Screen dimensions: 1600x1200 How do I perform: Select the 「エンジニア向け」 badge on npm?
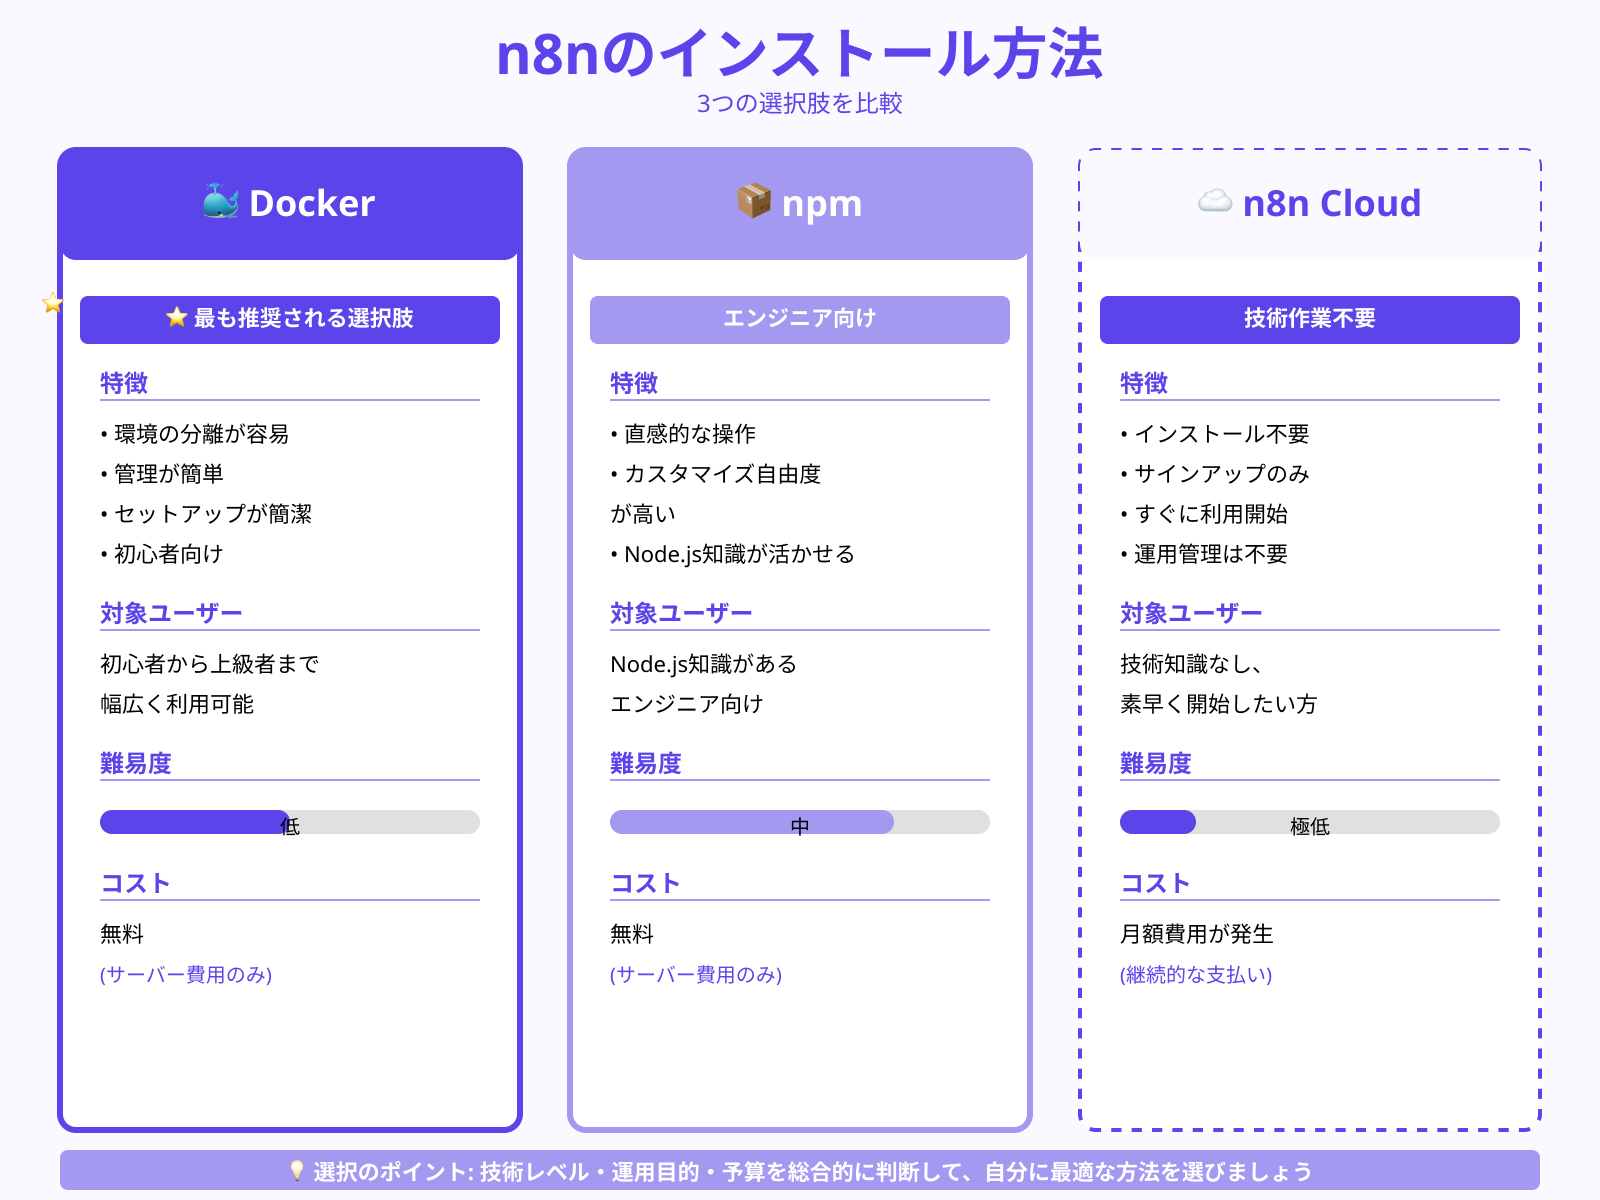tap(799, 319)
